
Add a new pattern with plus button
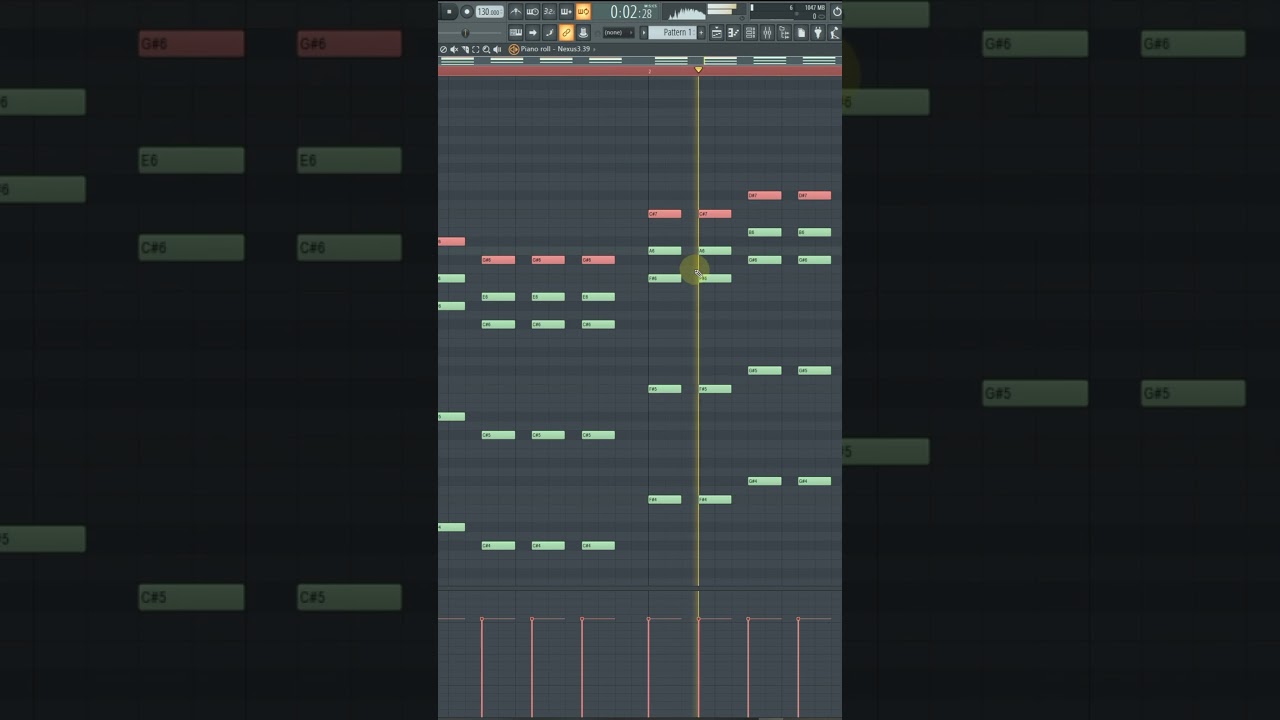(x=701, y=32)
